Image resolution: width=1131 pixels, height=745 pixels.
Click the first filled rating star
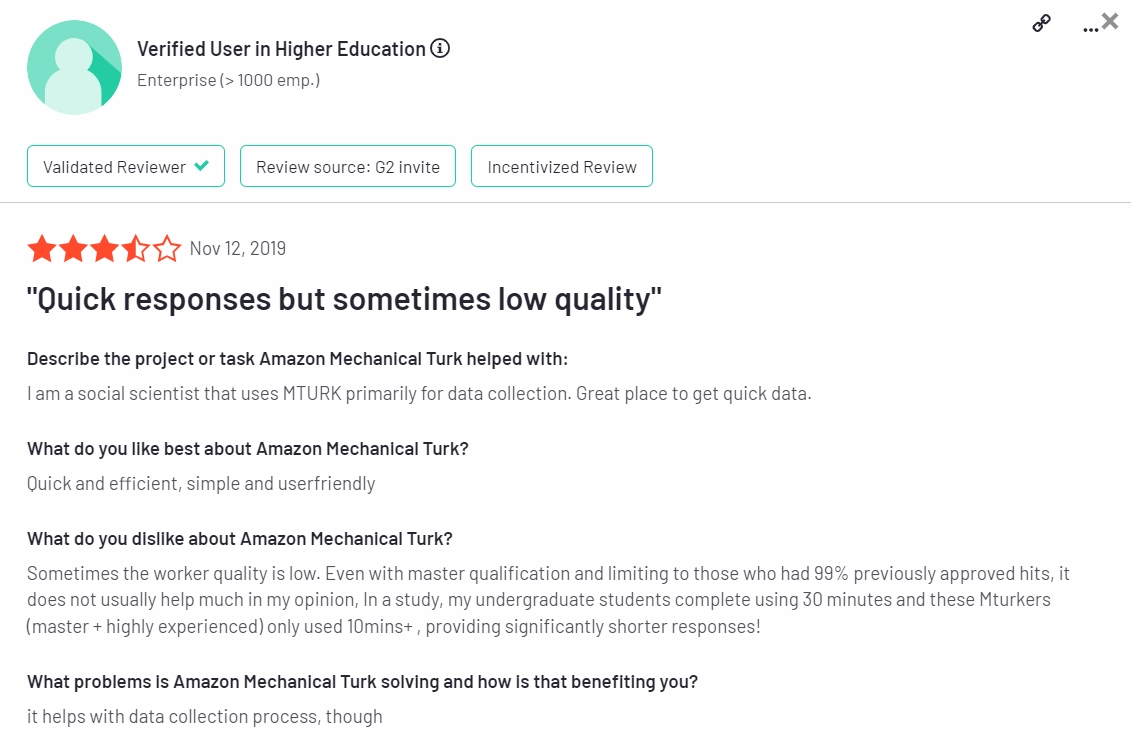click(42, 249)
